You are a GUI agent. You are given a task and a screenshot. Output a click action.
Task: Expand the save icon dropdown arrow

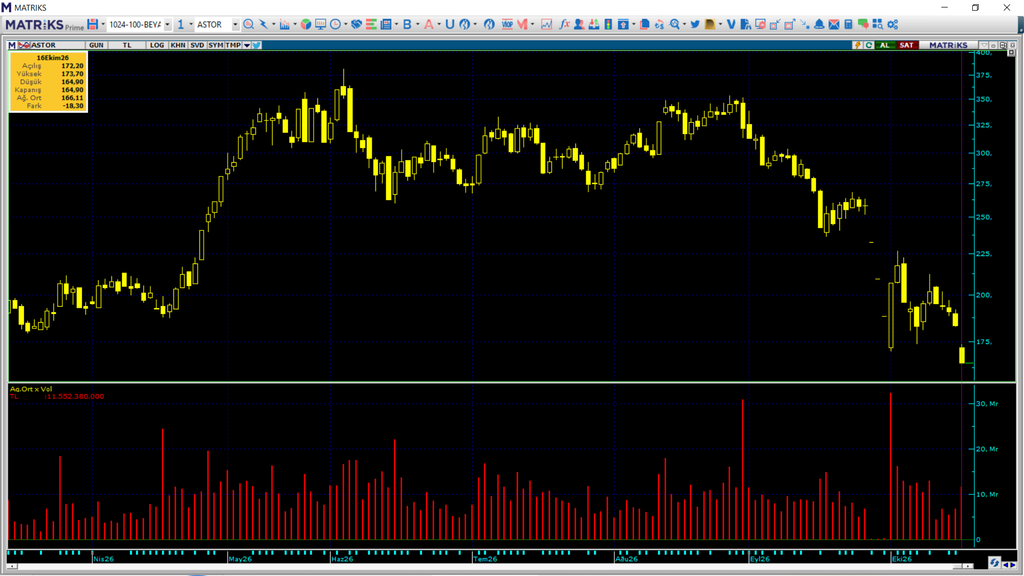103,24
